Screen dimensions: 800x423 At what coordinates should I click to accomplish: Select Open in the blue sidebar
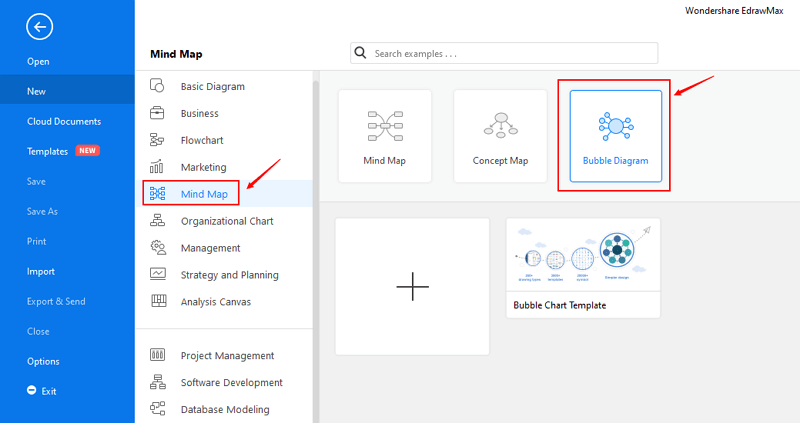coord(38,61)
